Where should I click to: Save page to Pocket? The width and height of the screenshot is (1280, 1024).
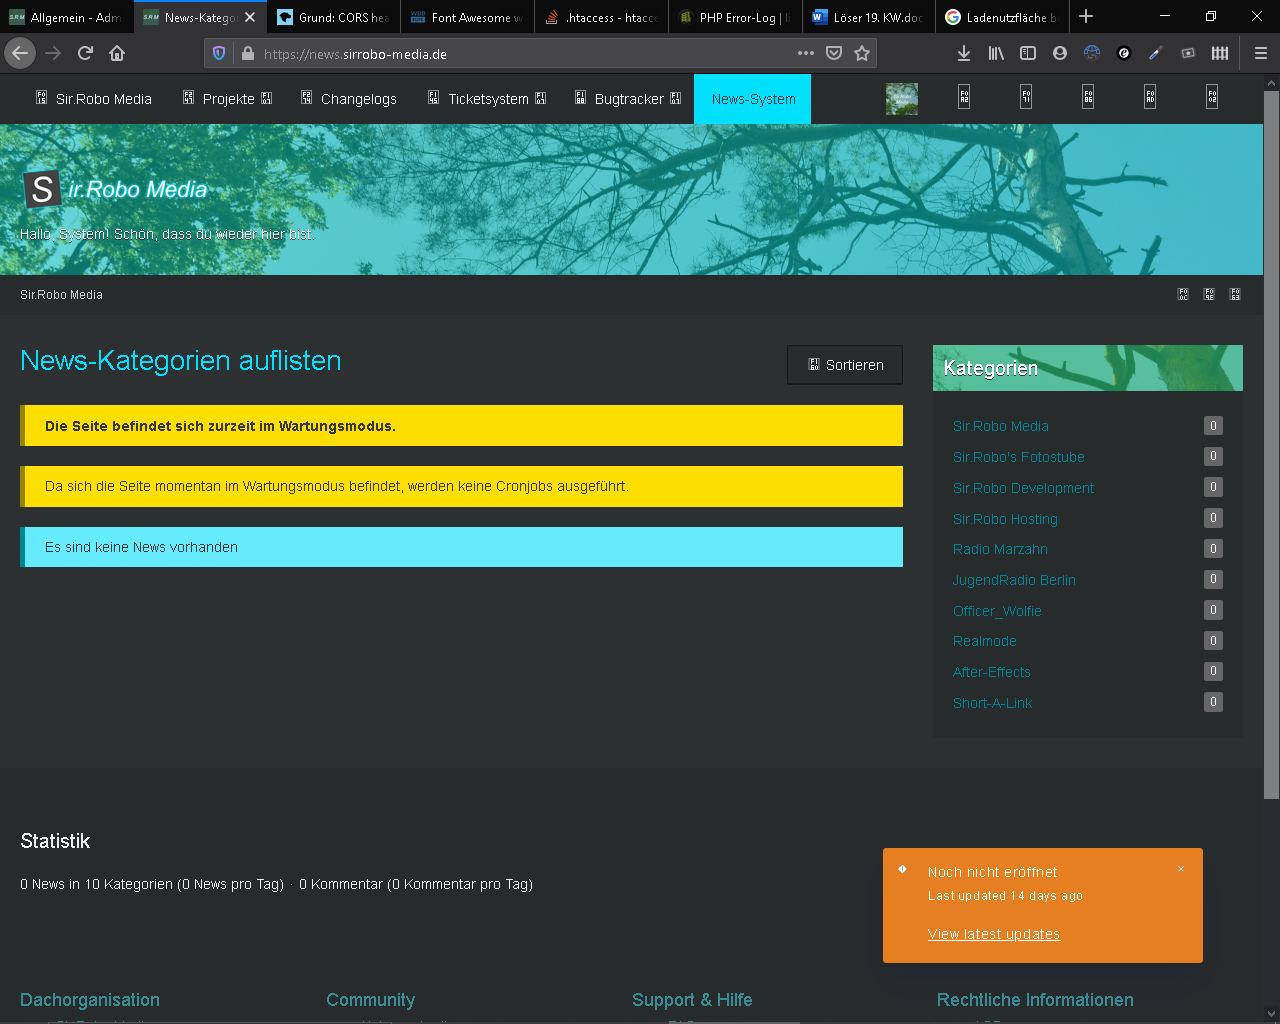(834, 53)
